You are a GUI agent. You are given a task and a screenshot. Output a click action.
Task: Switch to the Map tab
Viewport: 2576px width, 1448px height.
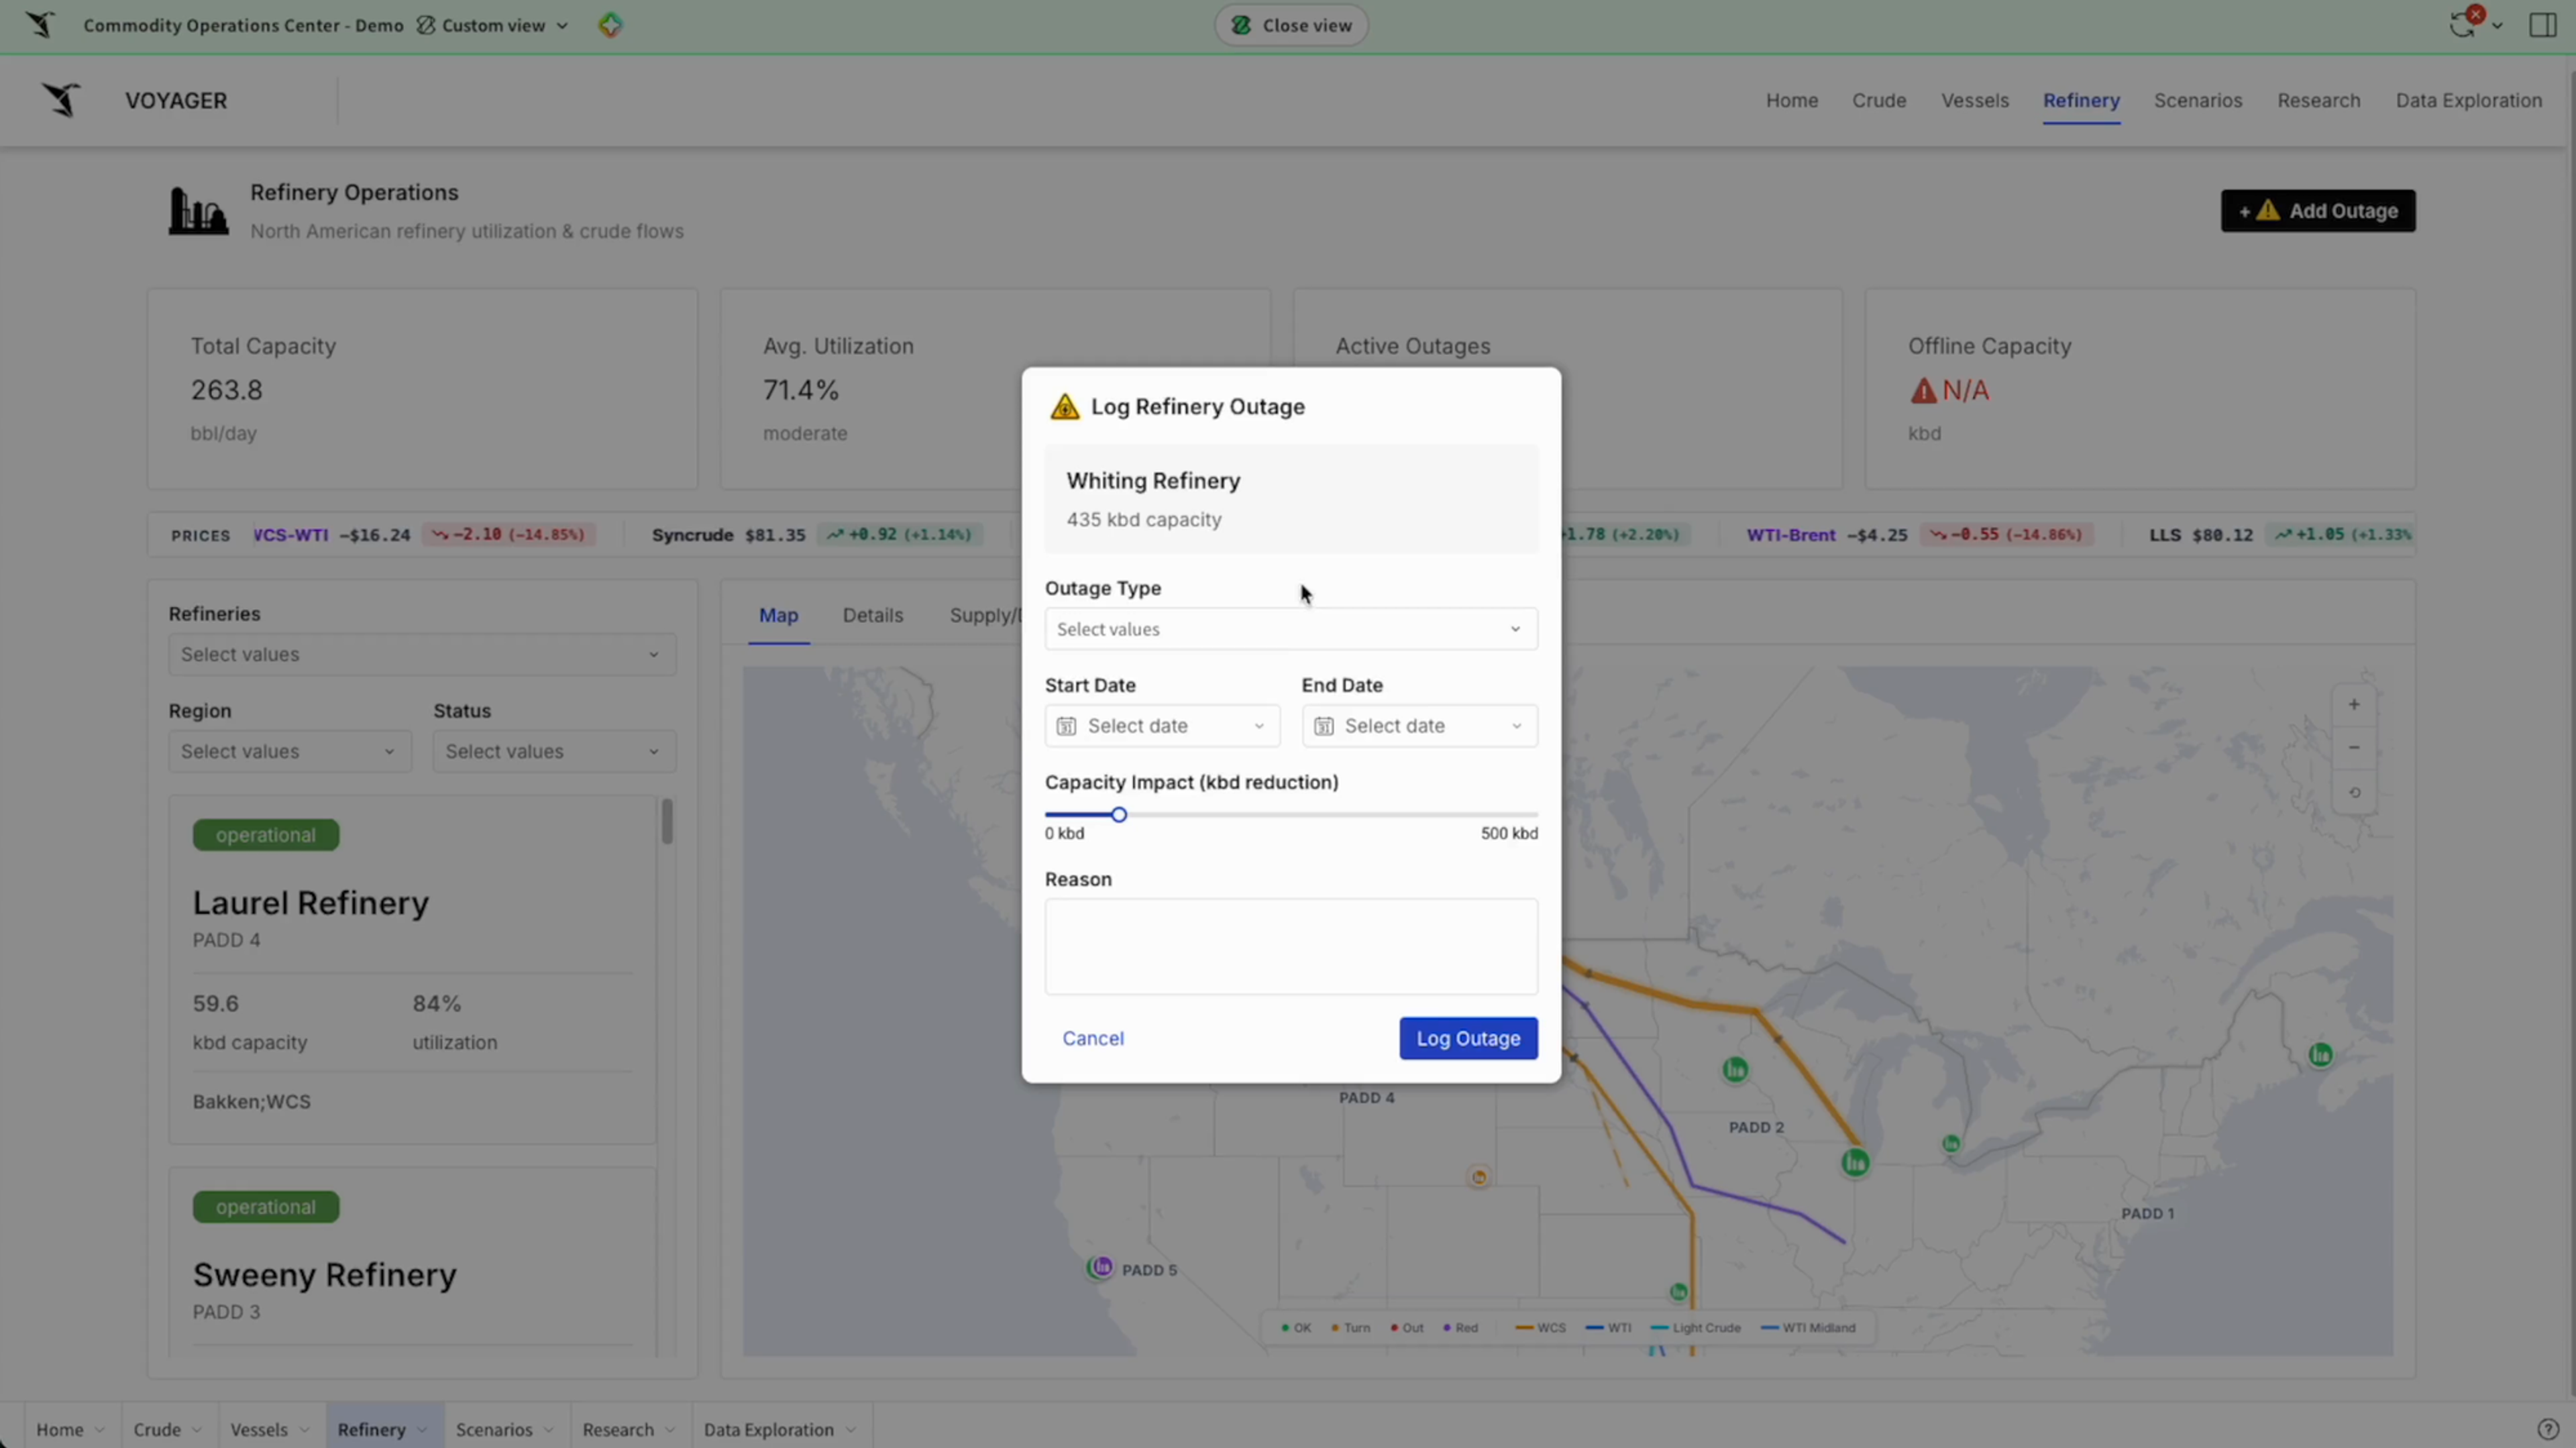tap(778, 615)
